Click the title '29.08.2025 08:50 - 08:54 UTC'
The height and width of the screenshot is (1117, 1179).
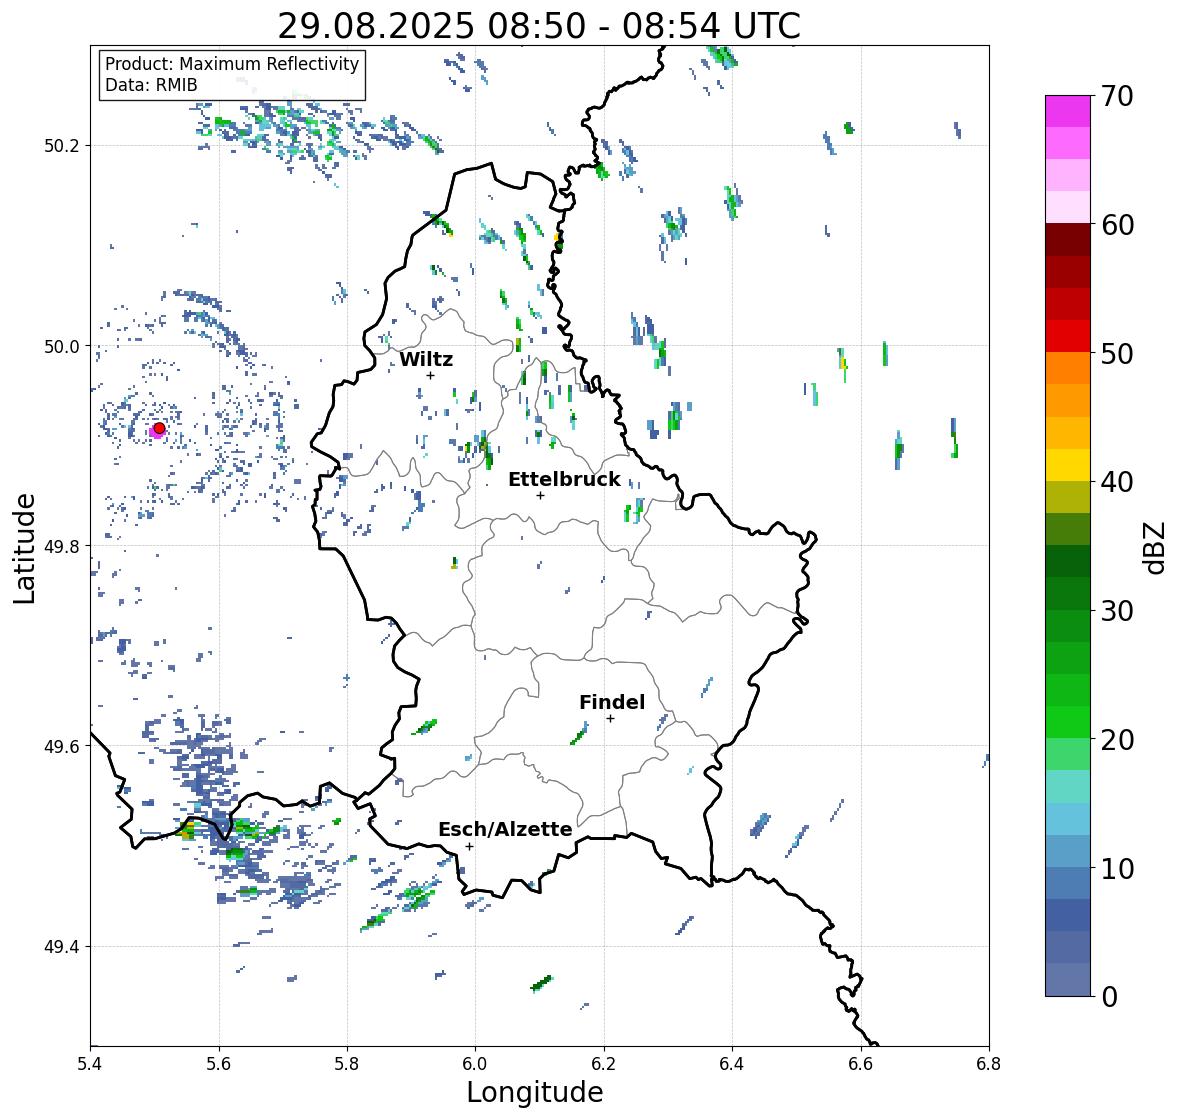point(539,26)
